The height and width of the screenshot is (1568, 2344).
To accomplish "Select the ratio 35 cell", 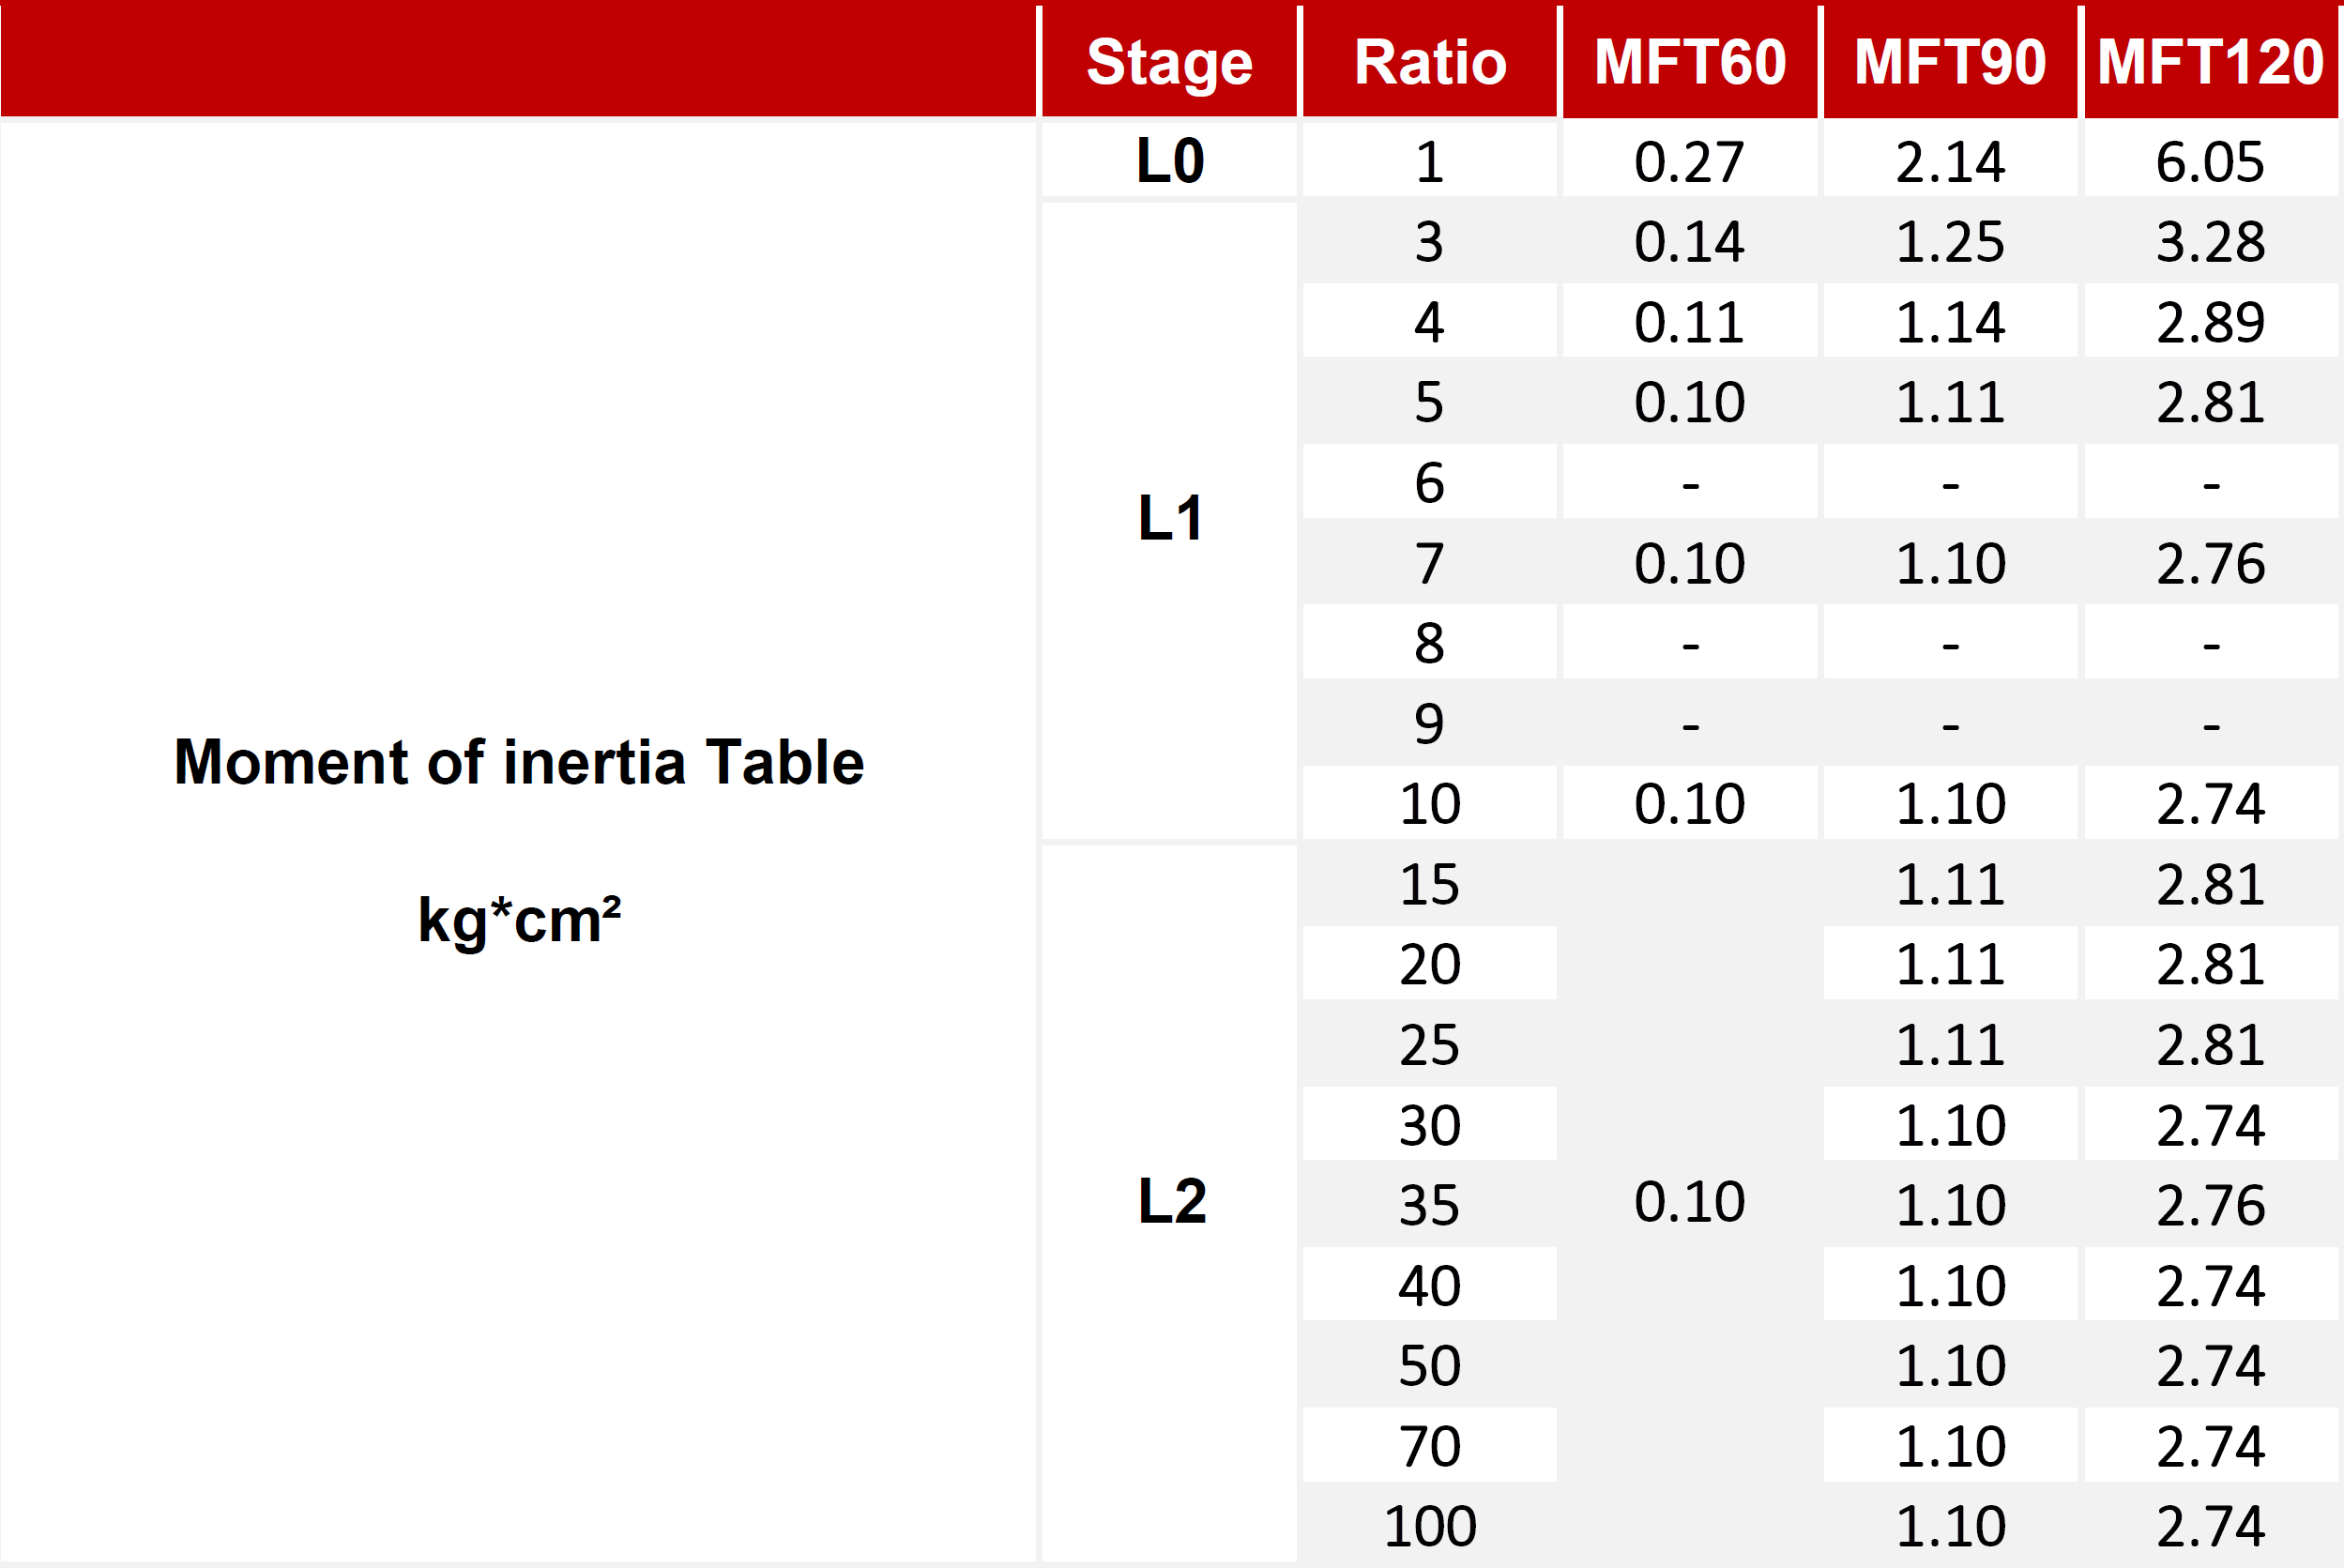I will tap(1429, 1205).
